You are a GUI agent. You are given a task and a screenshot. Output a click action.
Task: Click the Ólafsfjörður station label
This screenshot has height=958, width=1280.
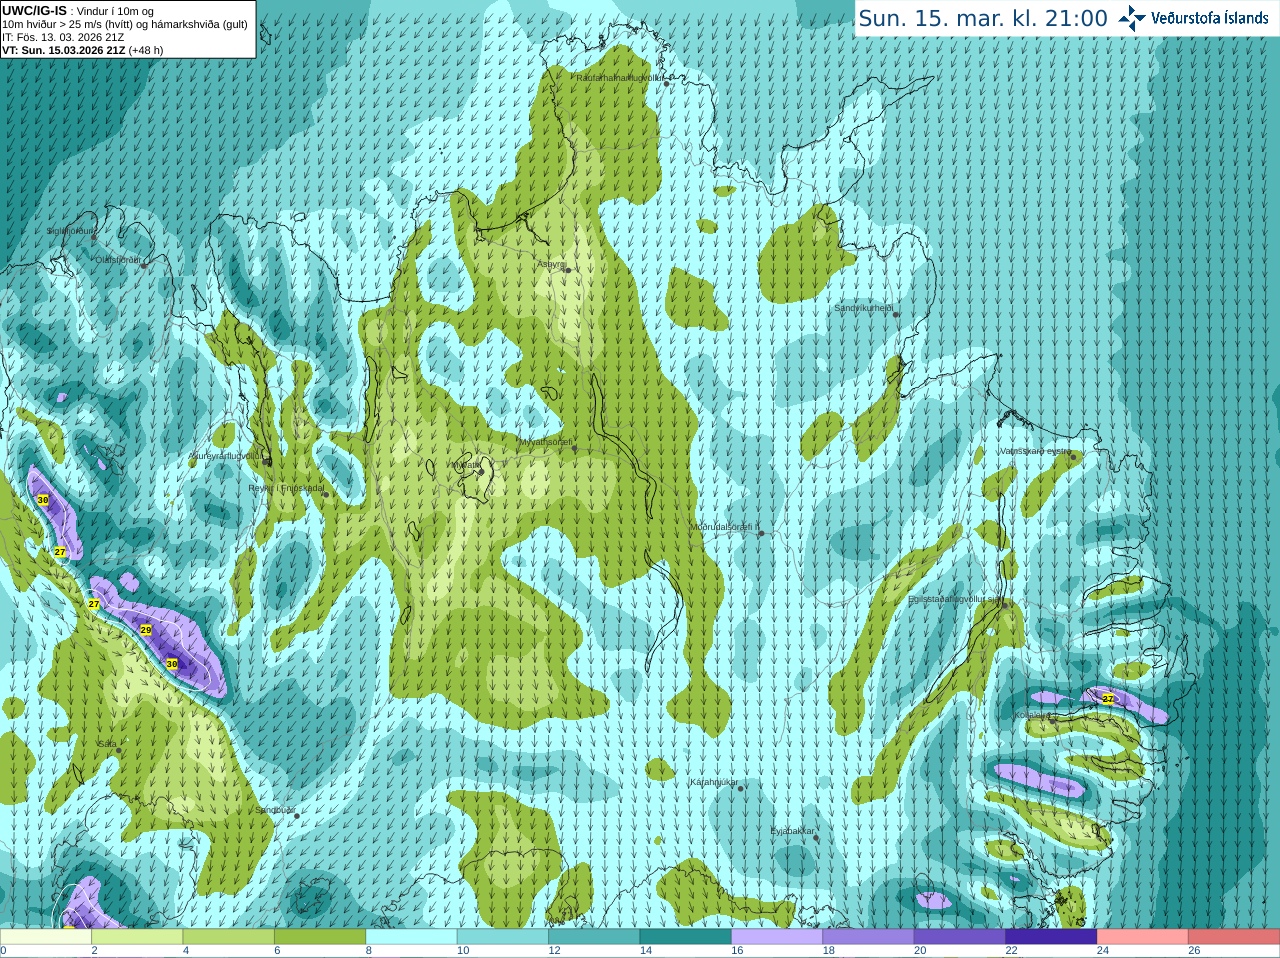coord(118,260)
